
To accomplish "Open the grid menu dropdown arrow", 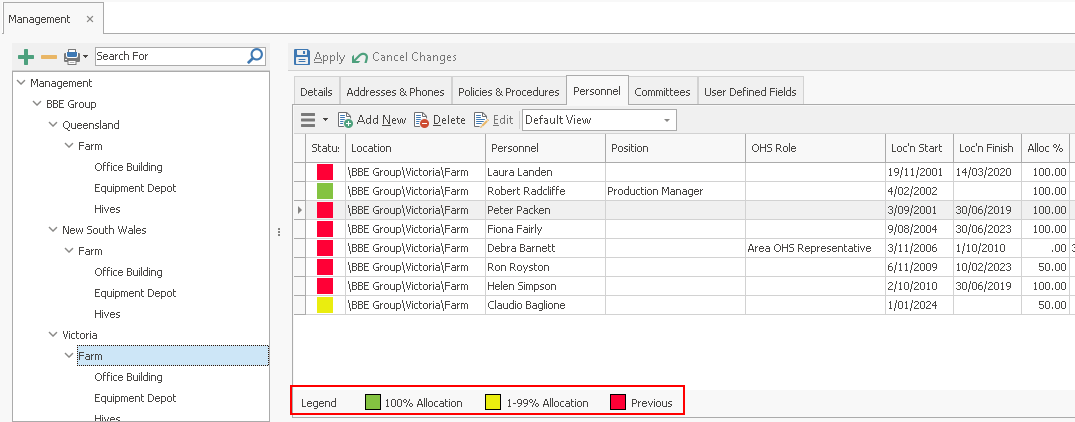I will click(325, 120).
